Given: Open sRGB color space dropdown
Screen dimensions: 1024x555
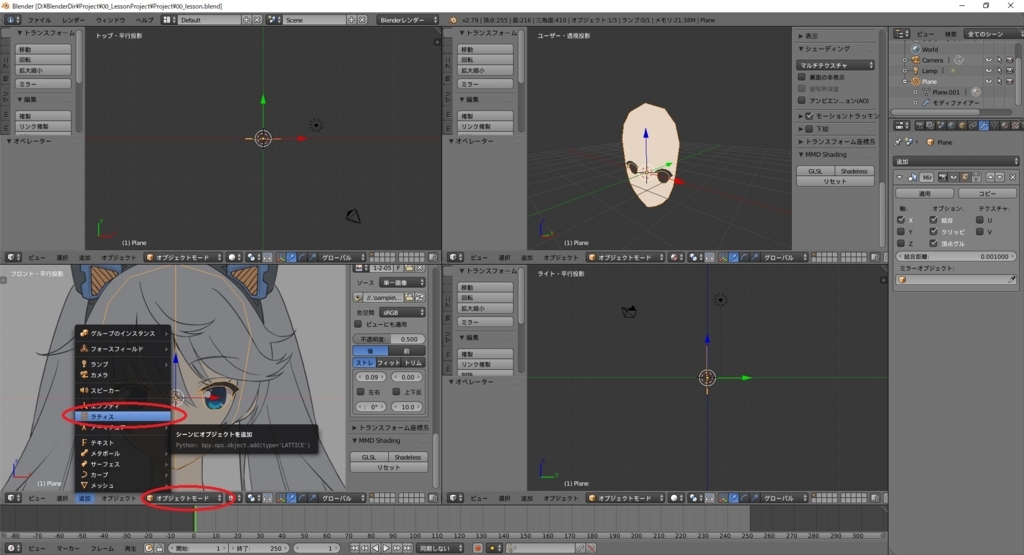Looking at the screenshot, I should (403, 313).
